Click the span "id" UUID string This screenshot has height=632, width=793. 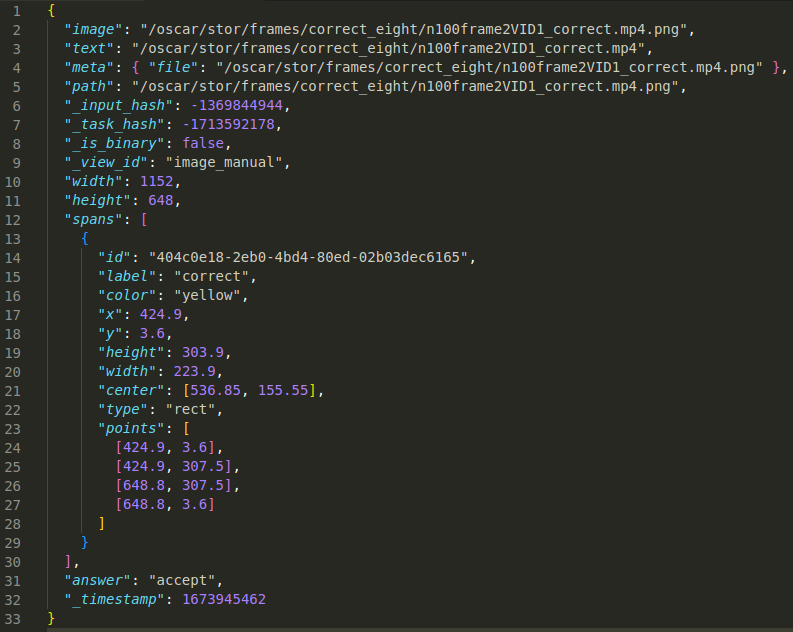pos(309,257)
